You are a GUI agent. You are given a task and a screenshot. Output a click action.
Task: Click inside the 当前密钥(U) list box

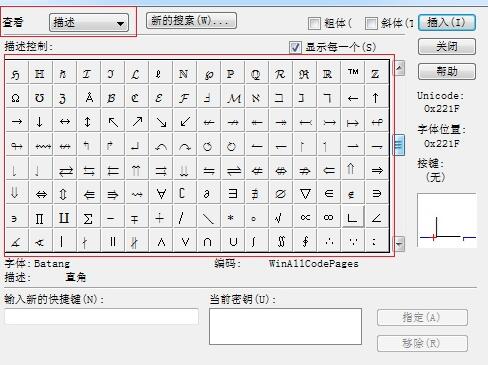285,326
